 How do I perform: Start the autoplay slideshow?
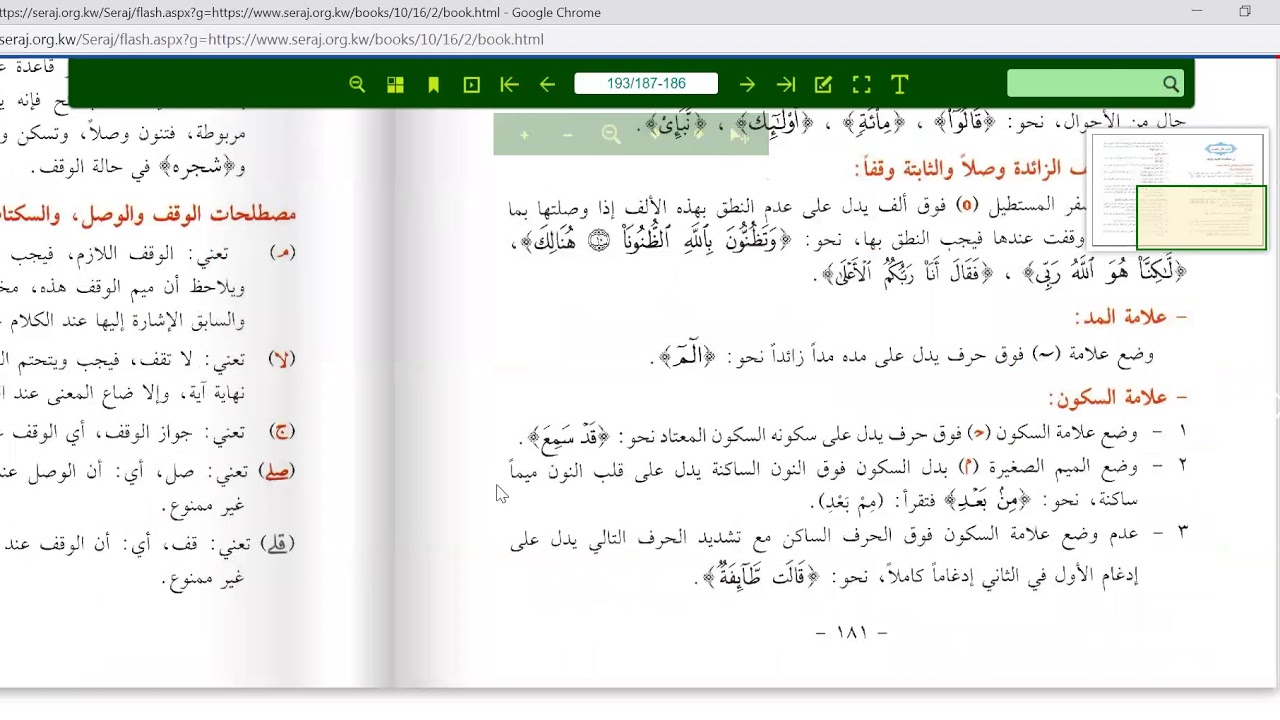[472, 85]
